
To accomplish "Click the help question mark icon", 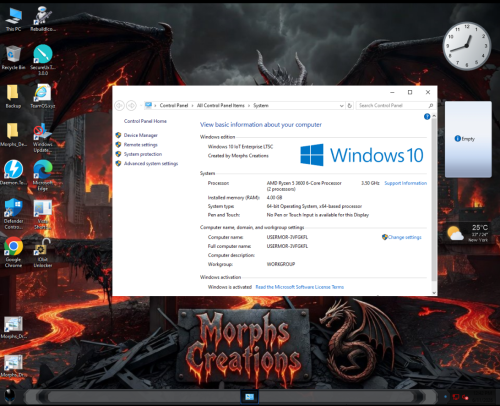I will [x=427, y=116].
